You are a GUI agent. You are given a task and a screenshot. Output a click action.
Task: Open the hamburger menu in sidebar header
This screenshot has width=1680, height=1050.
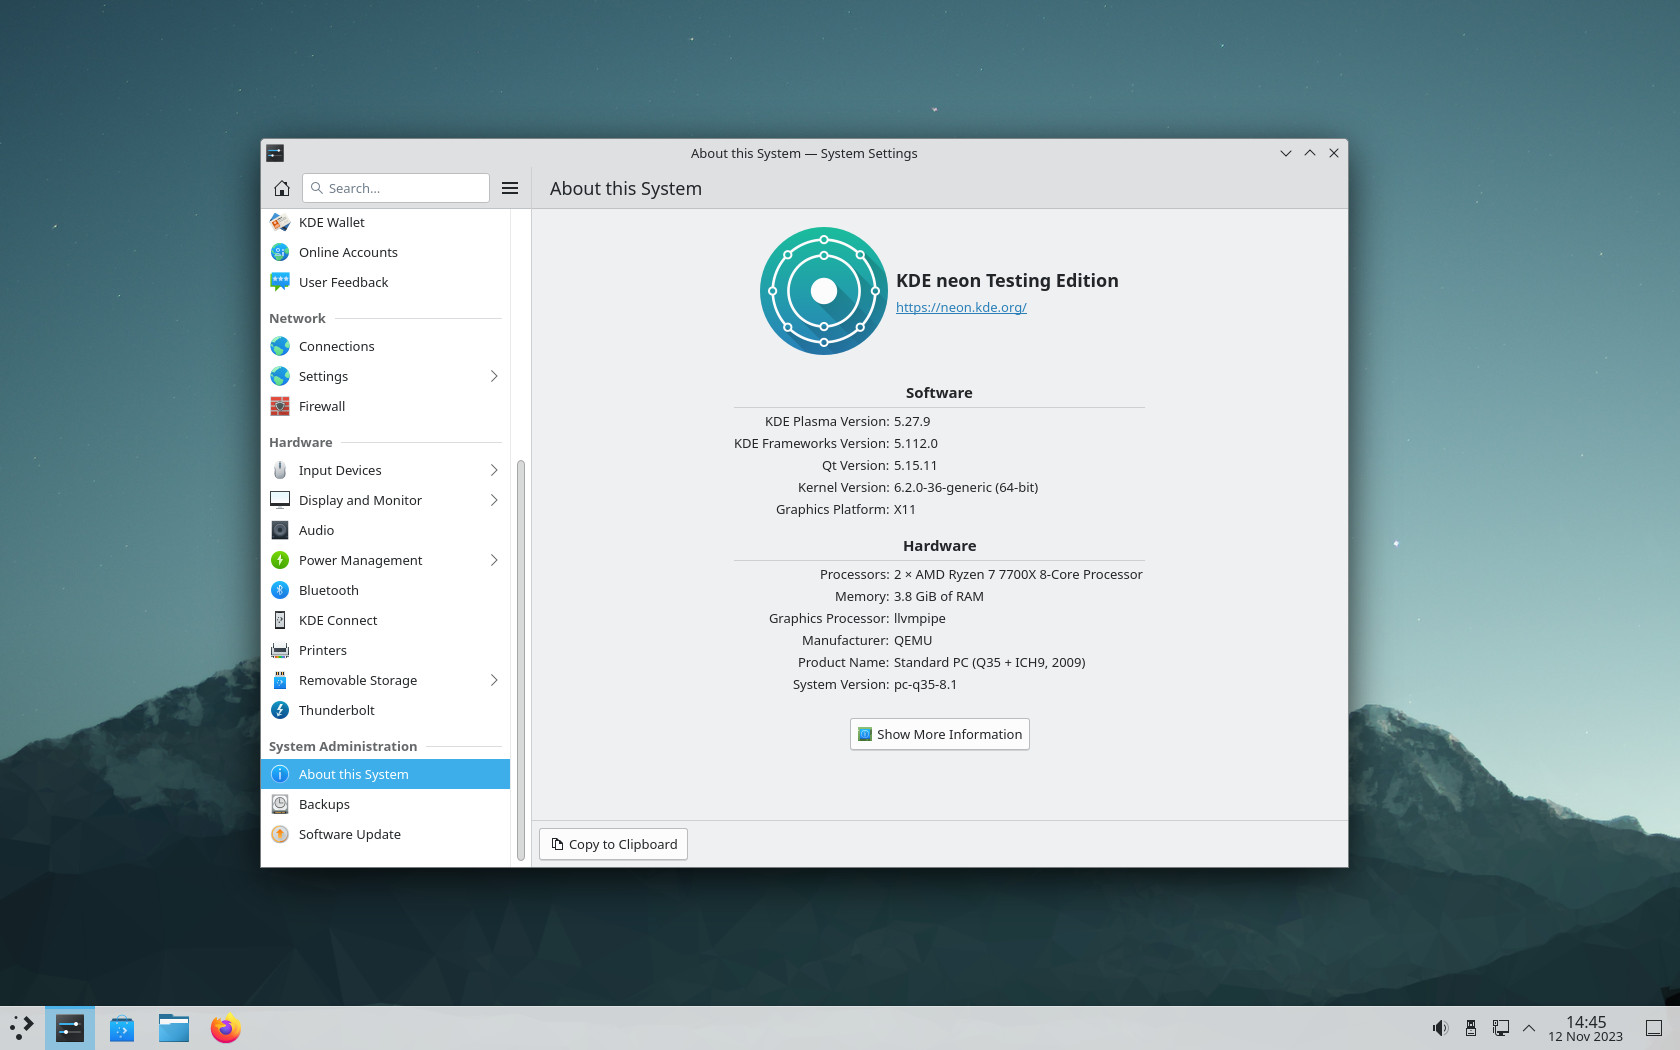[x=510, y=188]
